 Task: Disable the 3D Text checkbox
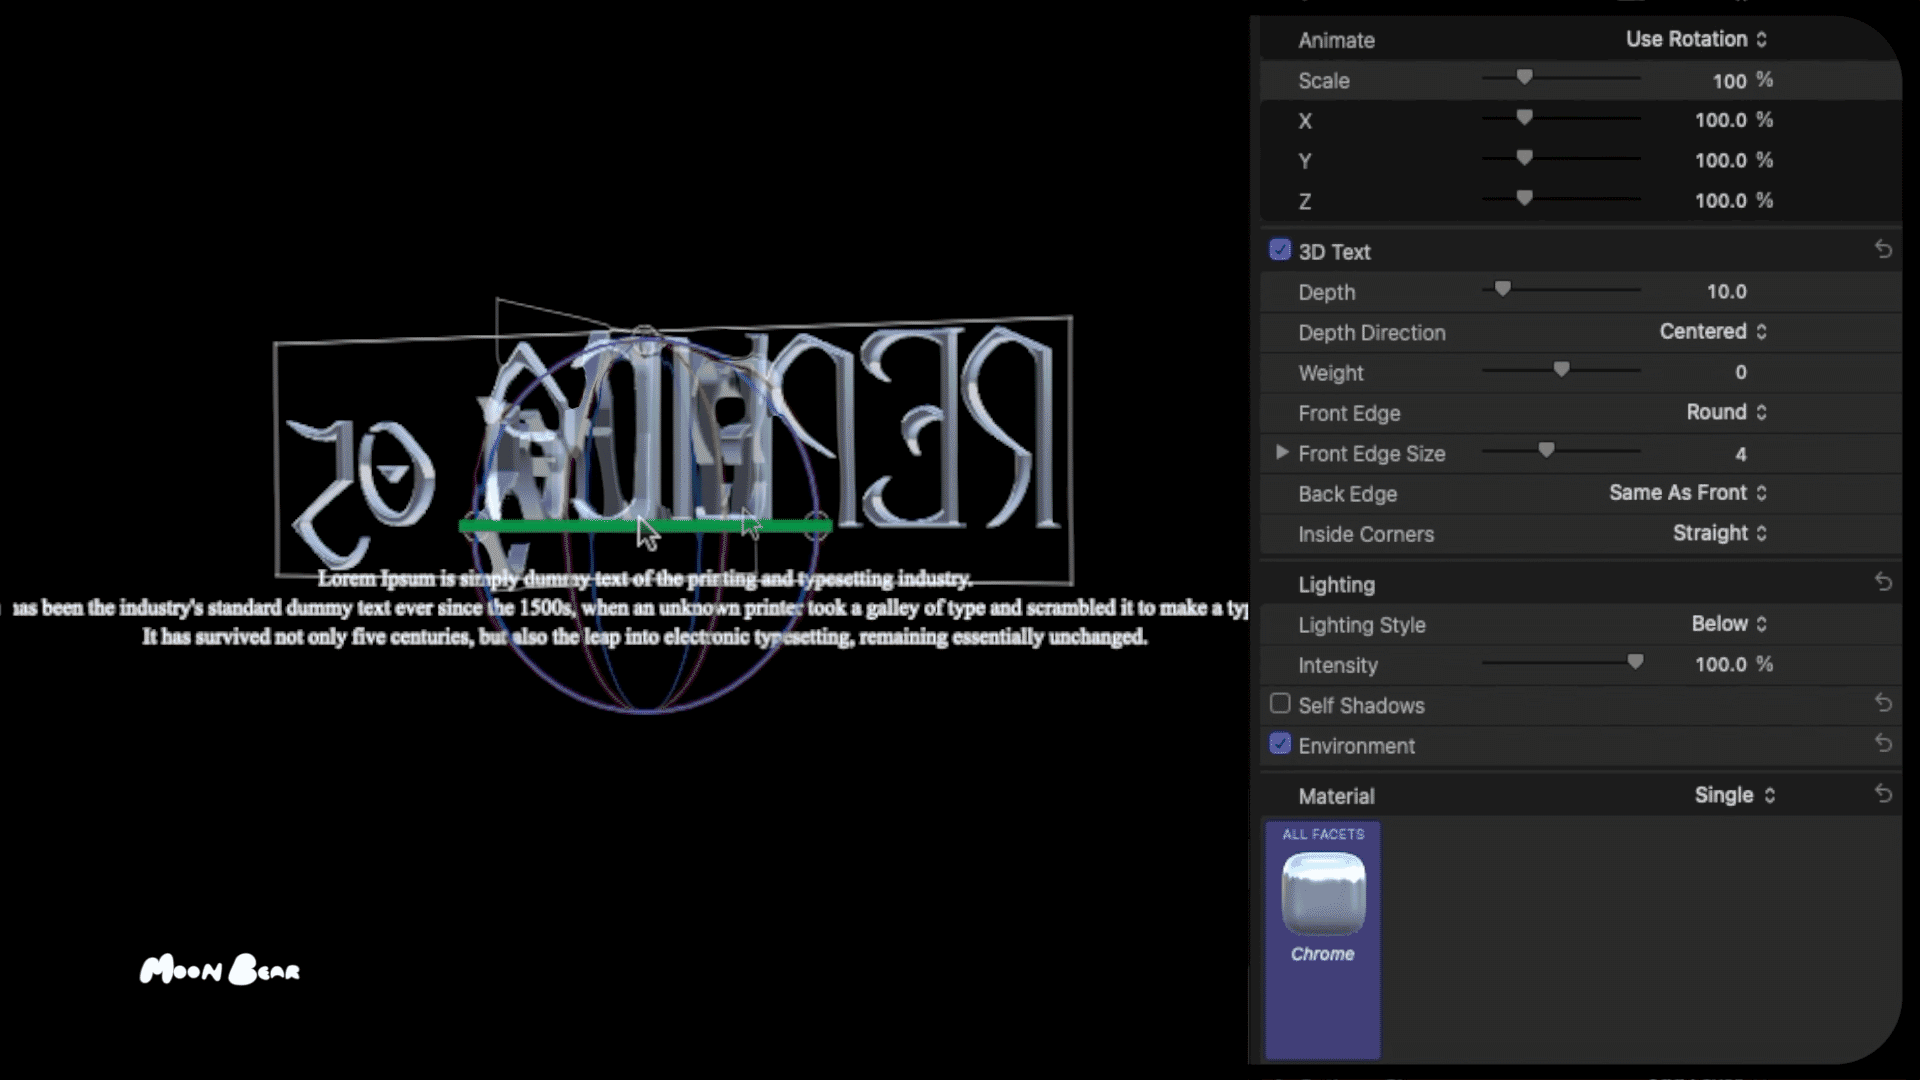click(1280, 250)
